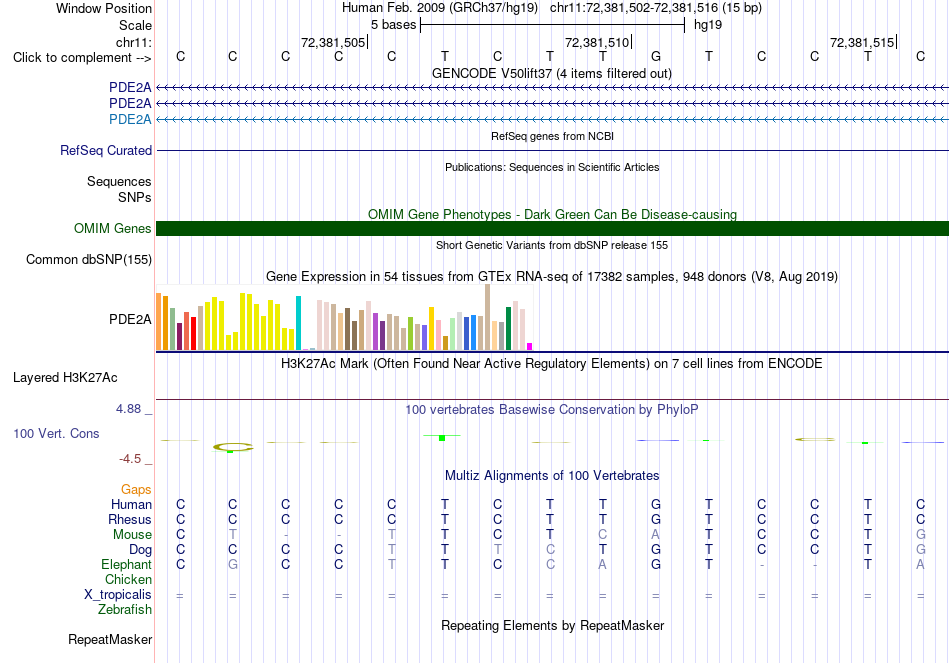
Task: Click the 5 bases scale bar text
Action: (394, 25)
